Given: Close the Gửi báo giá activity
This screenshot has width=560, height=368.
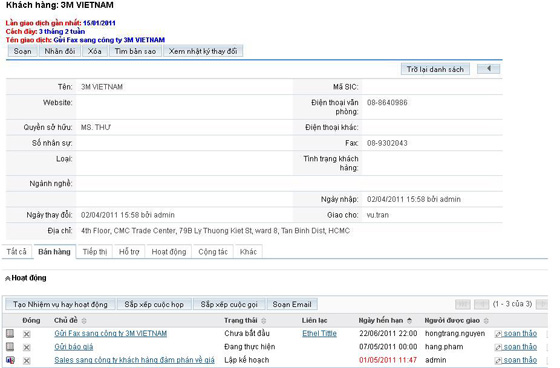Looking at the screenshot, I should click(x=26, y=347).
